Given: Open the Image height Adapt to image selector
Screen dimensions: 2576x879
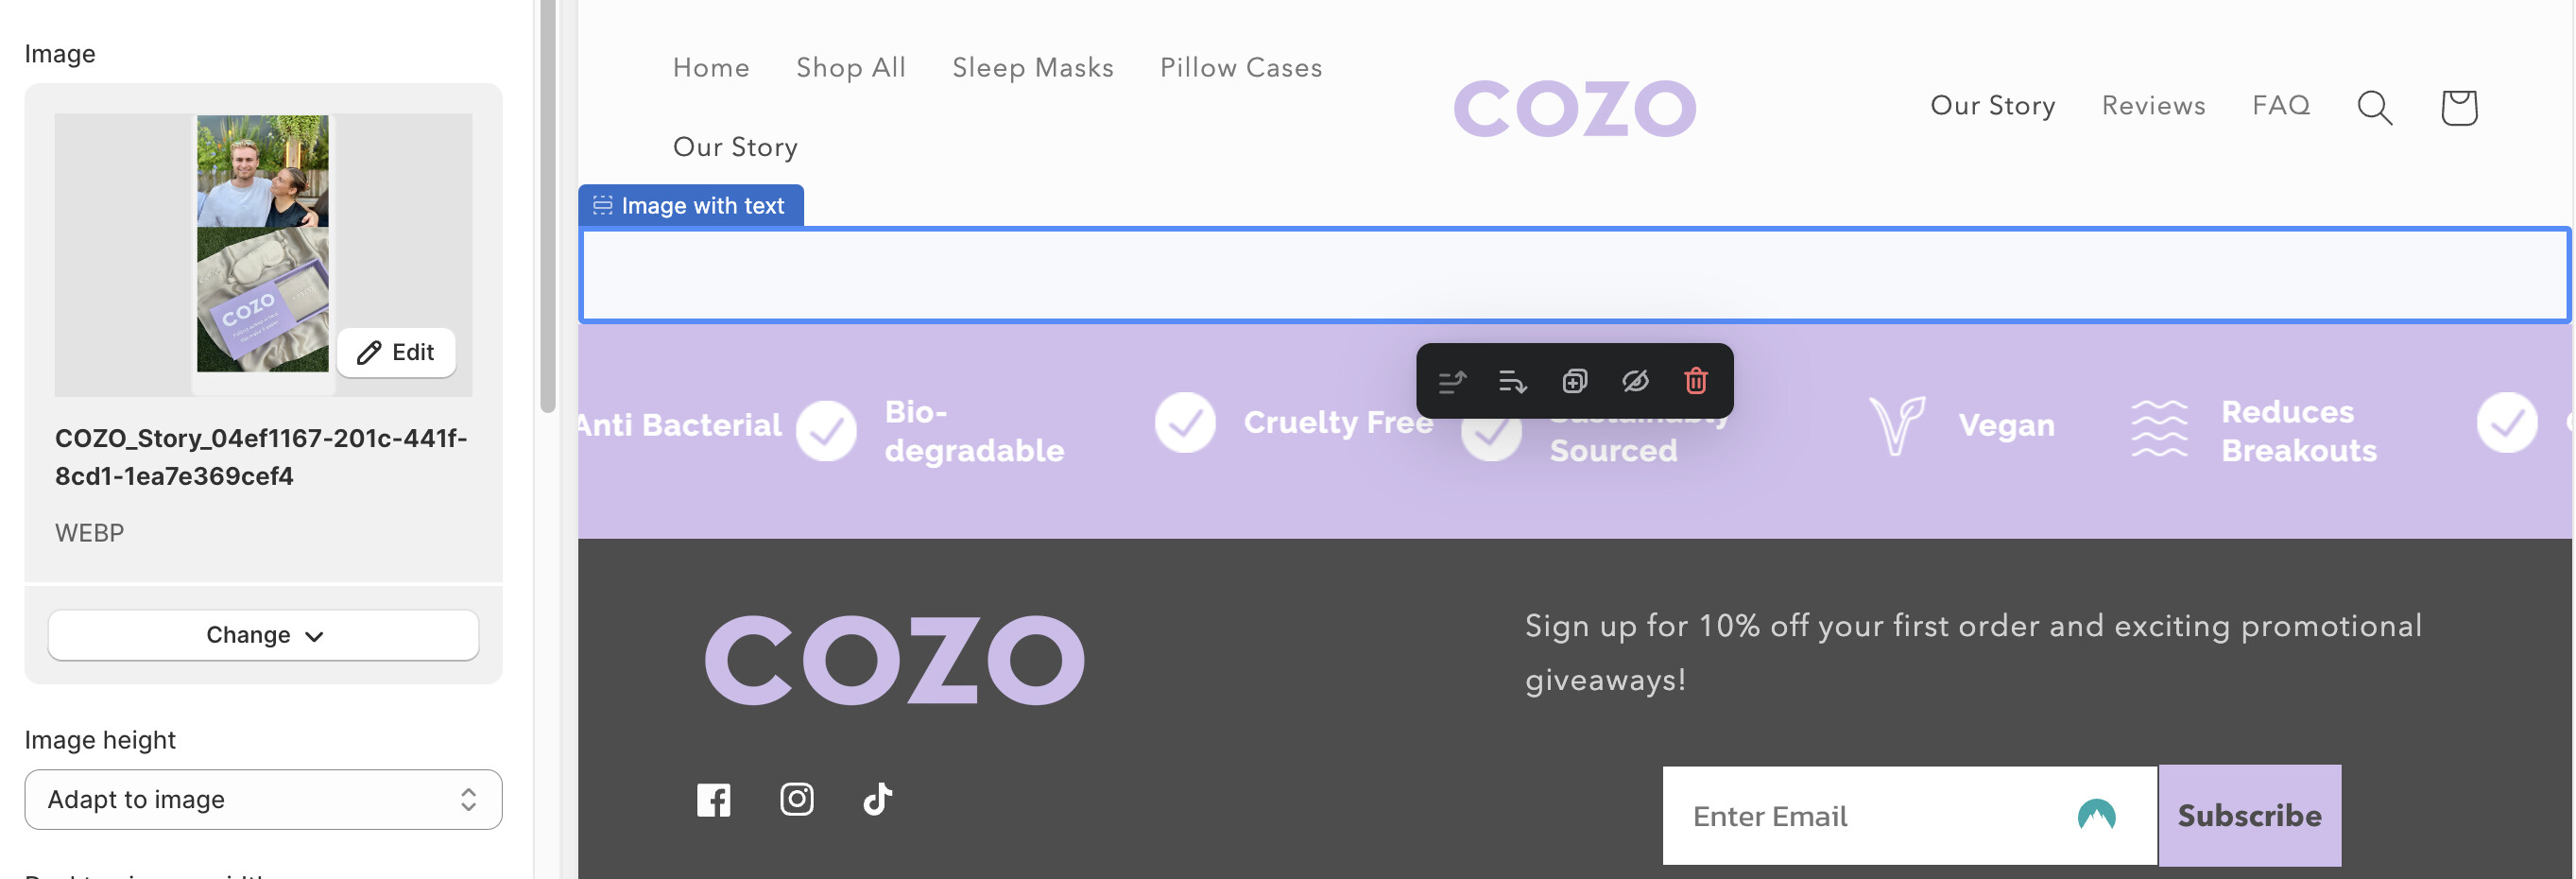Looking at the screenshot, I should tap(263, 799).
